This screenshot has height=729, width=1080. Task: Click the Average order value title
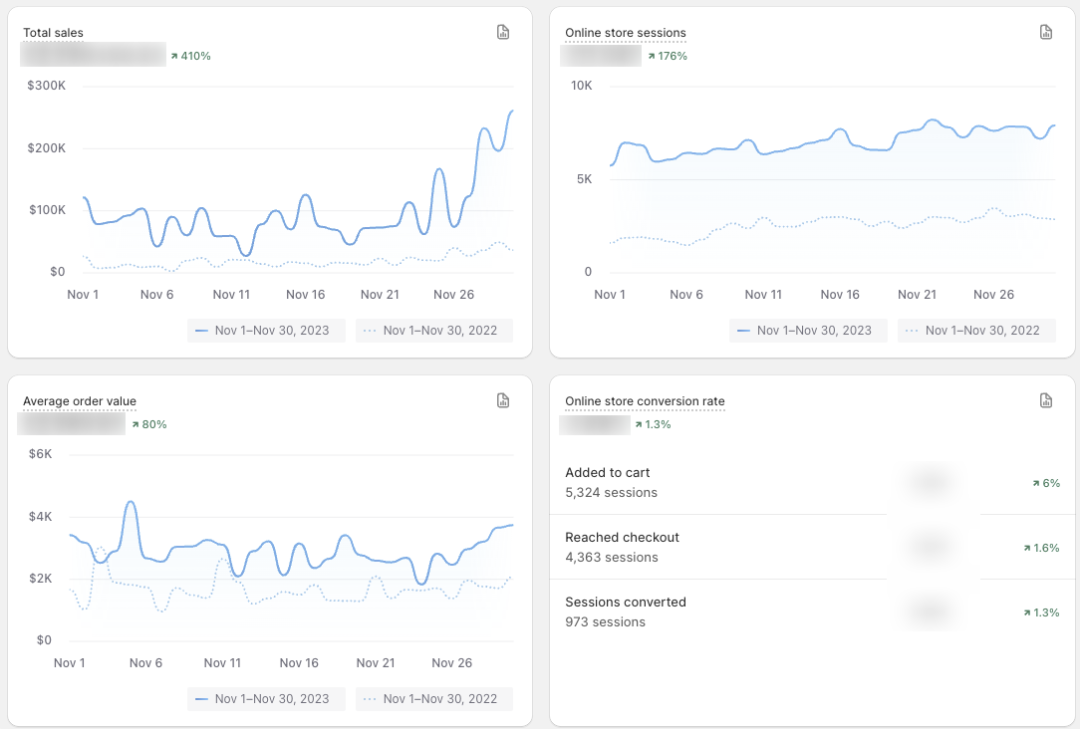(79, 402)
